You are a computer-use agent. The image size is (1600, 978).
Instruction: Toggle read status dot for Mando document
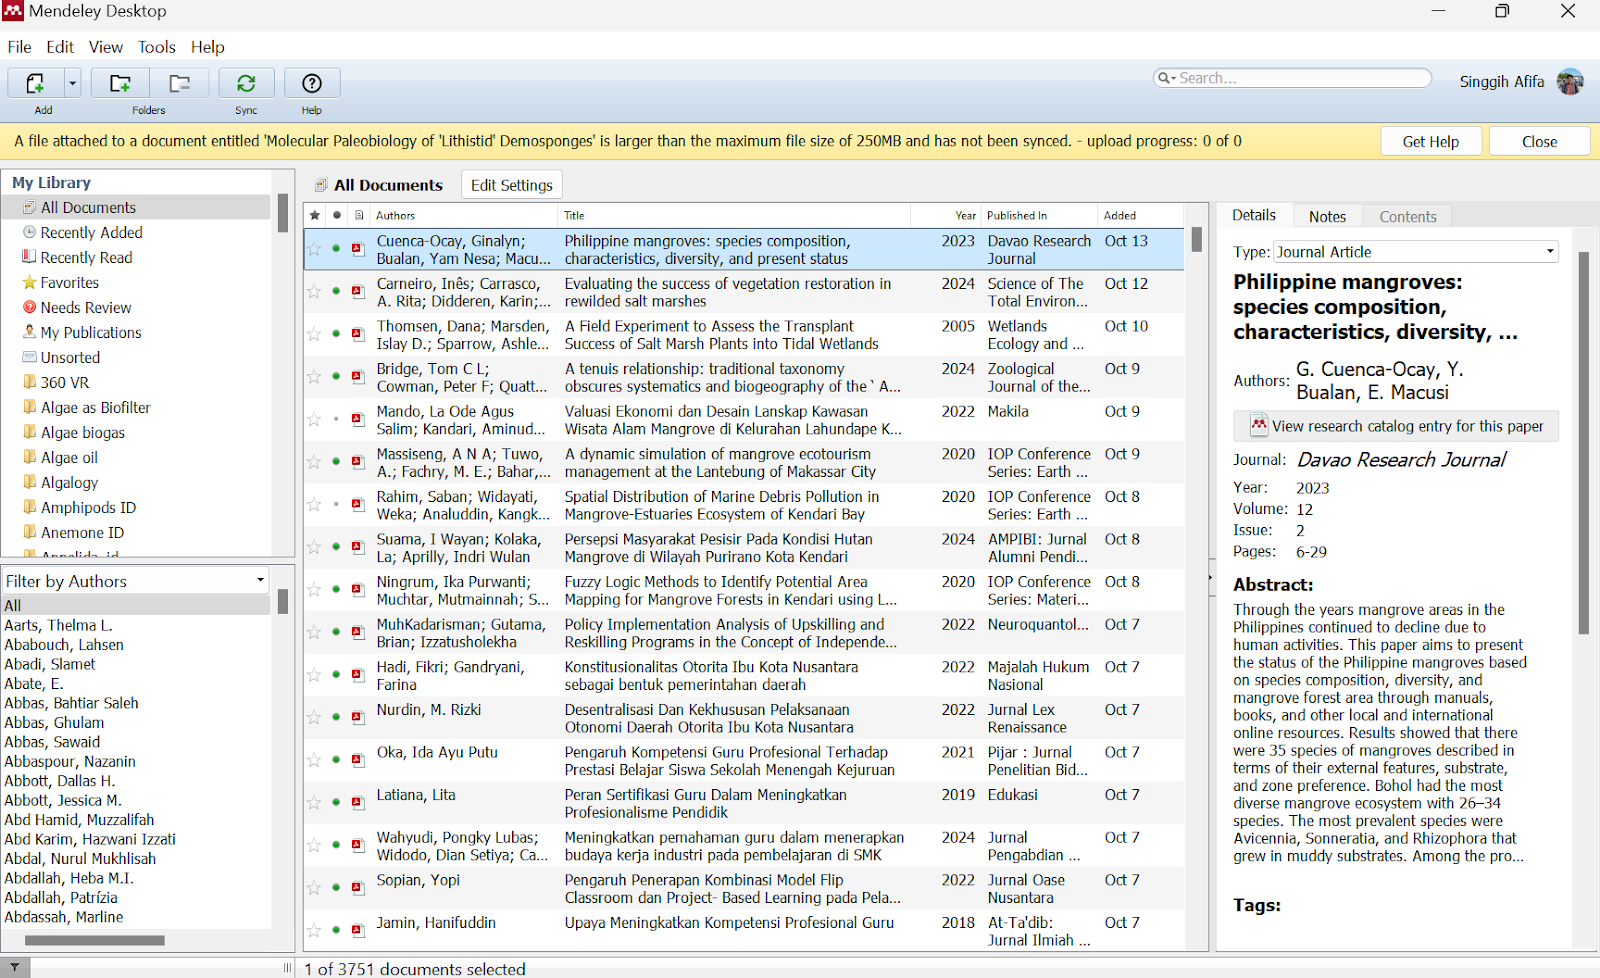click(x=337, y=419)
